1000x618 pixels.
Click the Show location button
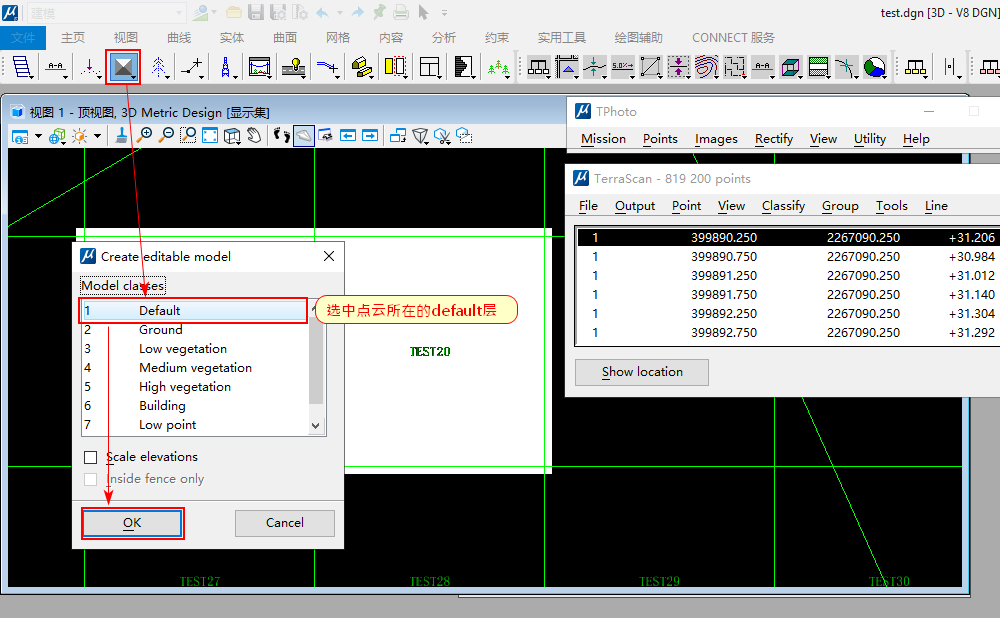(642, 372)
